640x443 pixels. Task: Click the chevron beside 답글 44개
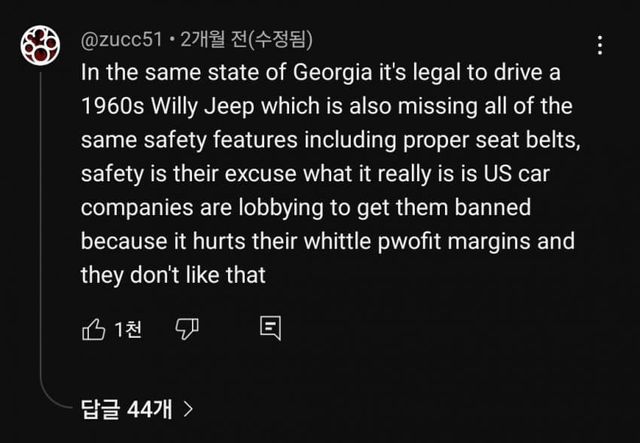pyautogui.click(x=188, y=408)
